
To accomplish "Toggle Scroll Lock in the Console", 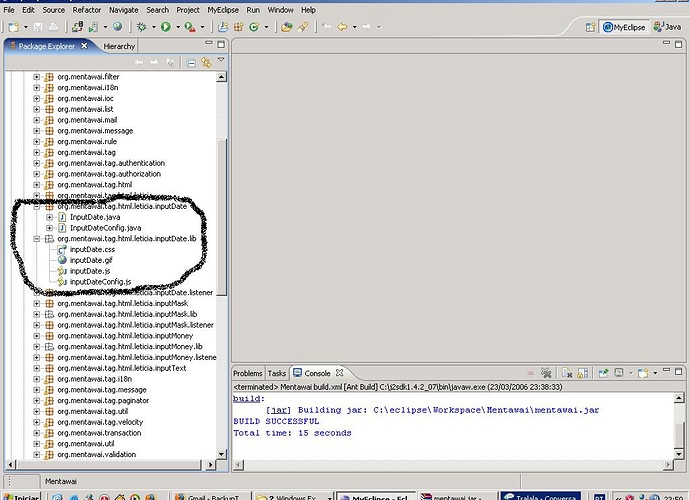I will click(582, 373).
